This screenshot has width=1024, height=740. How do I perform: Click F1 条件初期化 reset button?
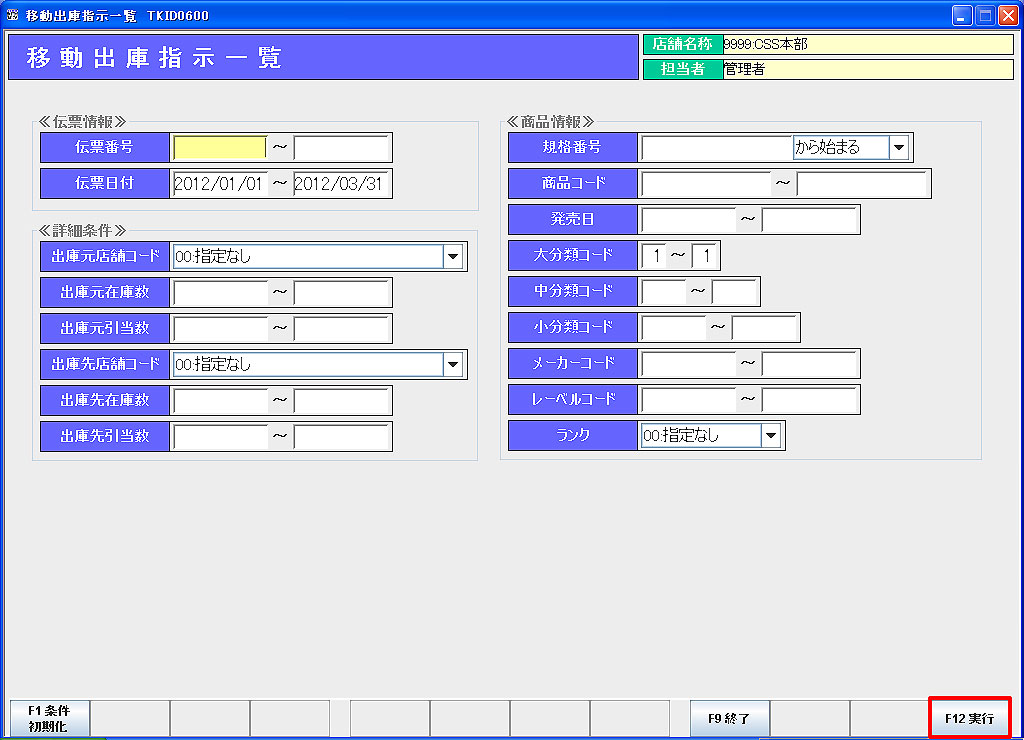48,718
